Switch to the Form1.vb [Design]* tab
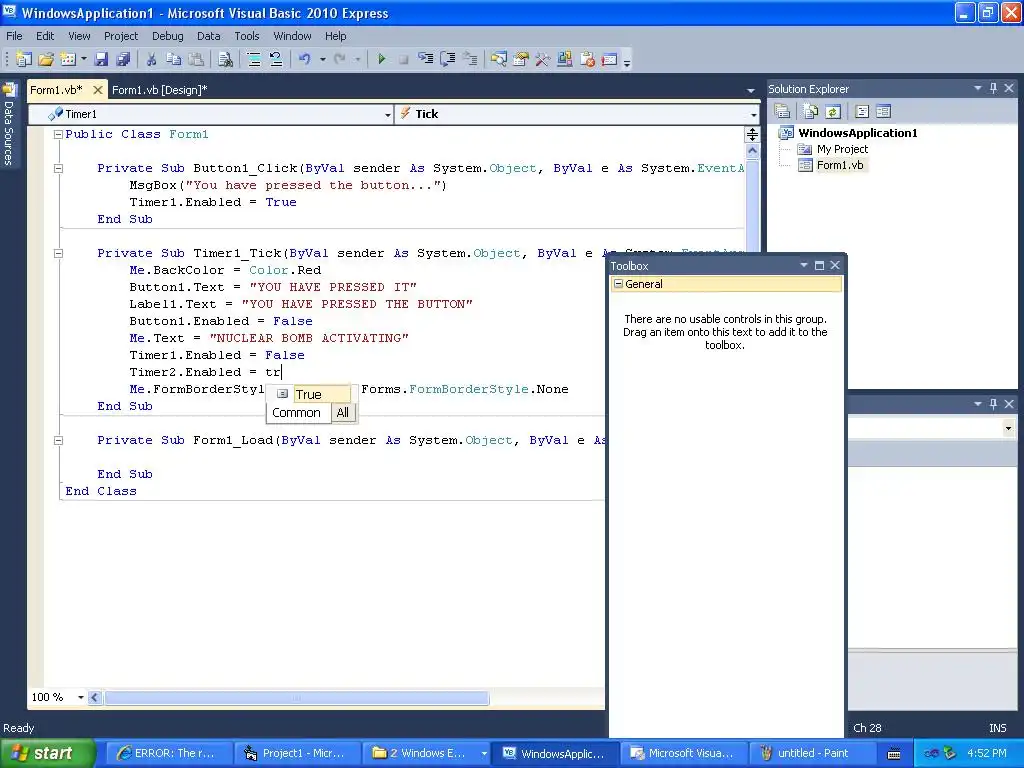This screenshot has width=1024, height=768. tap(159, 90)
